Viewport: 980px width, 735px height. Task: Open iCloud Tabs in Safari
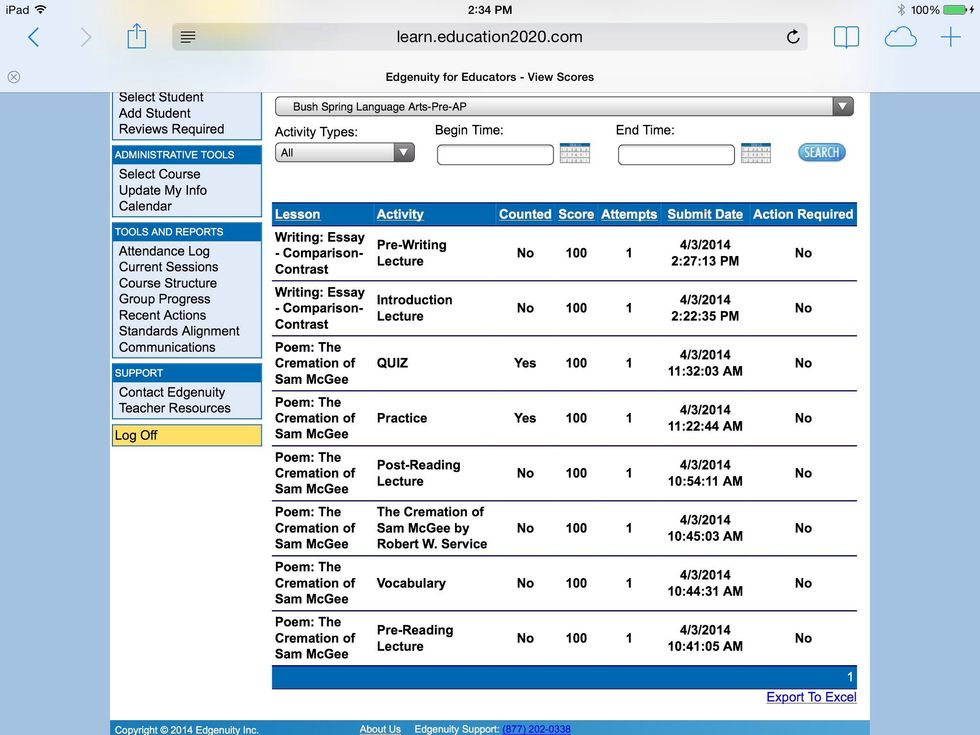[x=900, y=36]
